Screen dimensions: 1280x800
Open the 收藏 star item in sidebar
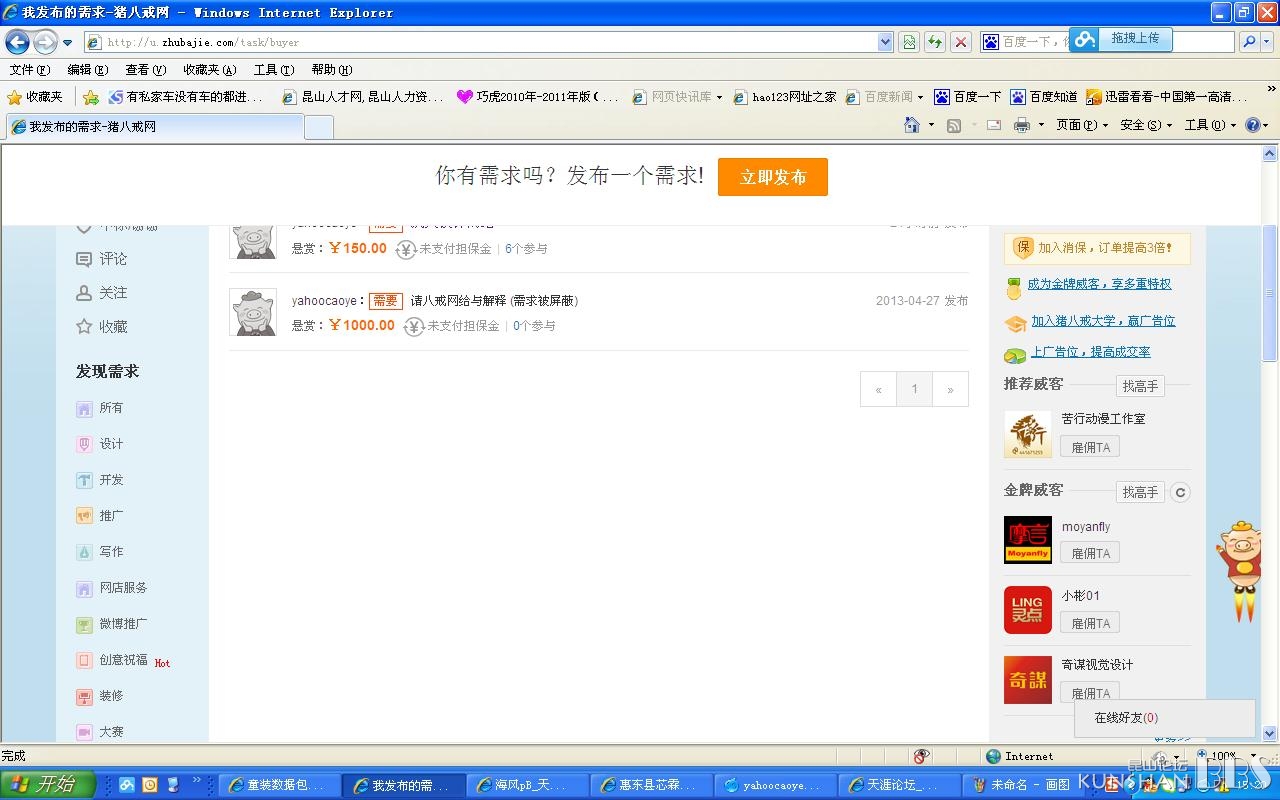102,327
